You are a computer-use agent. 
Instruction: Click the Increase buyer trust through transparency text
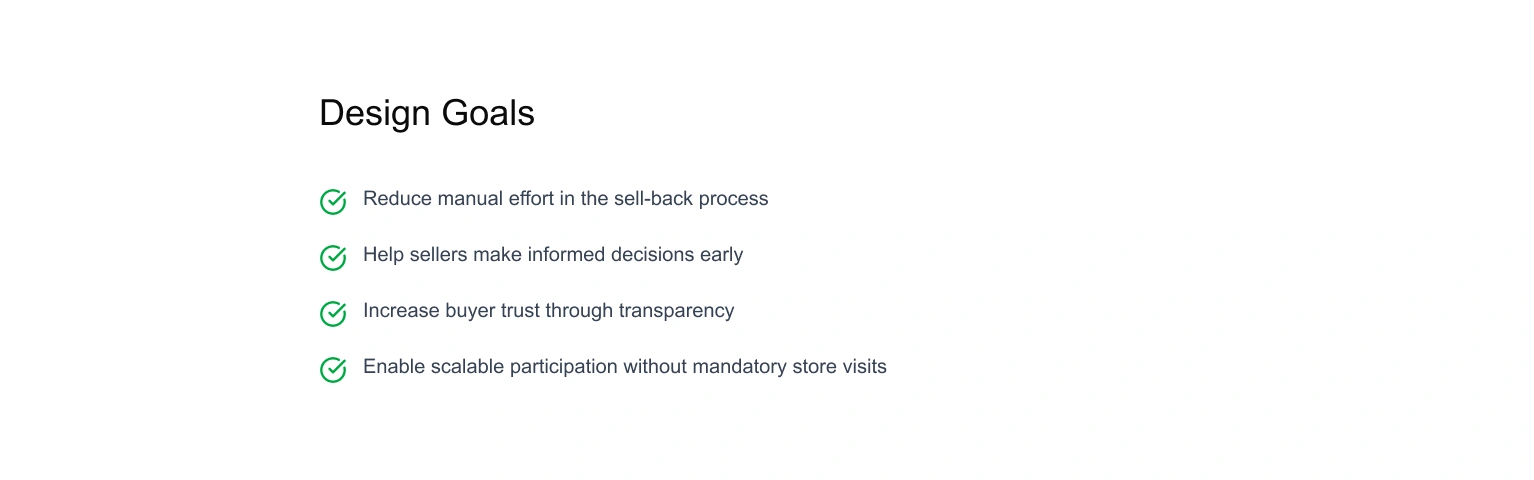click(549, 310)
